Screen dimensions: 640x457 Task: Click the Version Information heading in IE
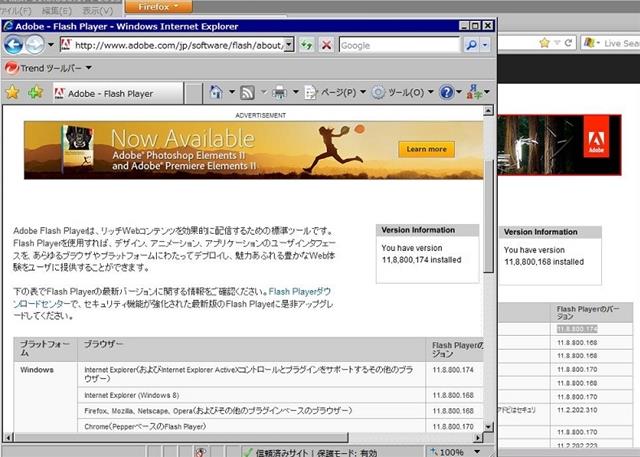pyautogui.click(x=418, y=230)
